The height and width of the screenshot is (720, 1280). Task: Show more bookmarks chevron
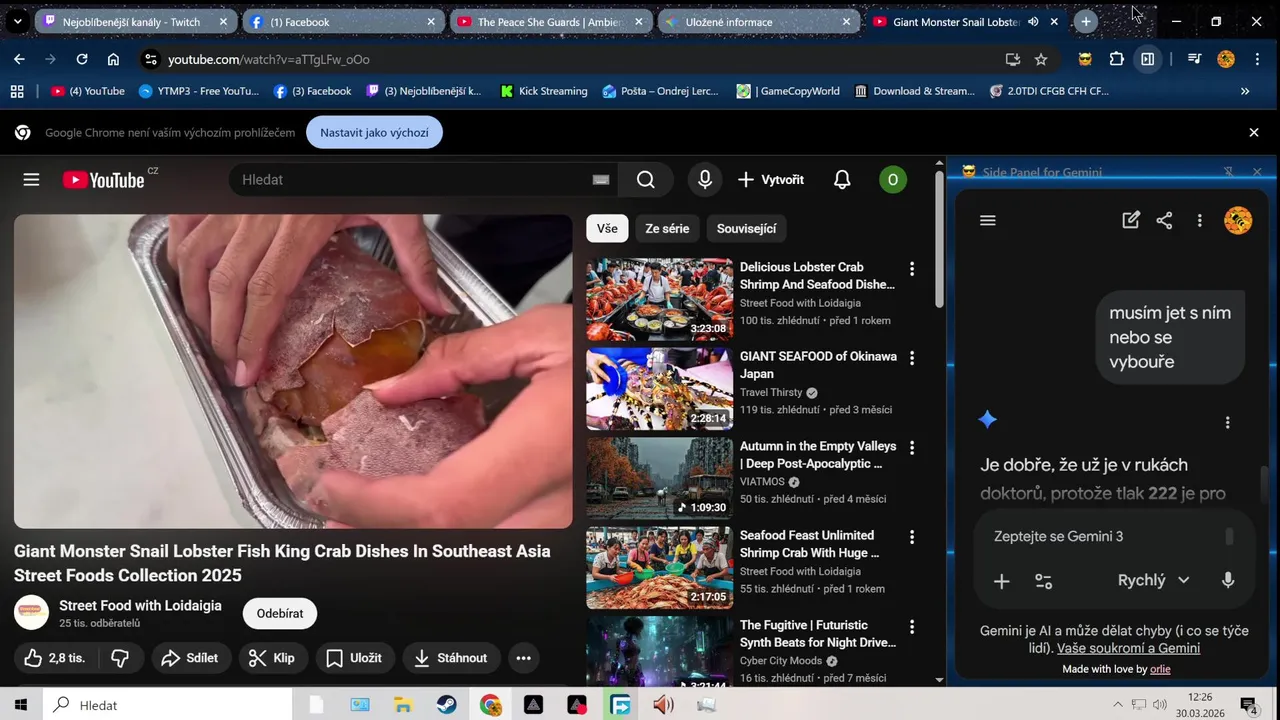pyautogui.click(x=1245, y=91)
